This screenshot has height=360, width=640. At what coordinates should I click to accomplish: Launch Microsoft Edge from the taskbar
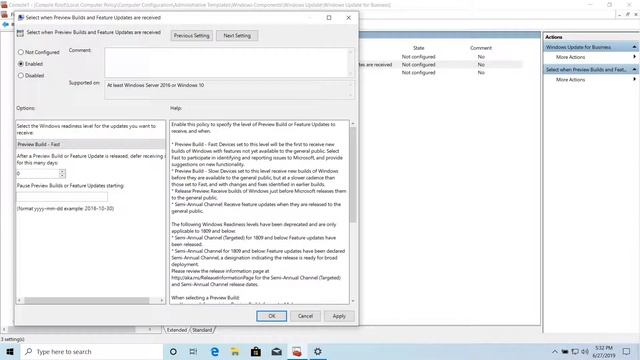[x=214, y=351]
